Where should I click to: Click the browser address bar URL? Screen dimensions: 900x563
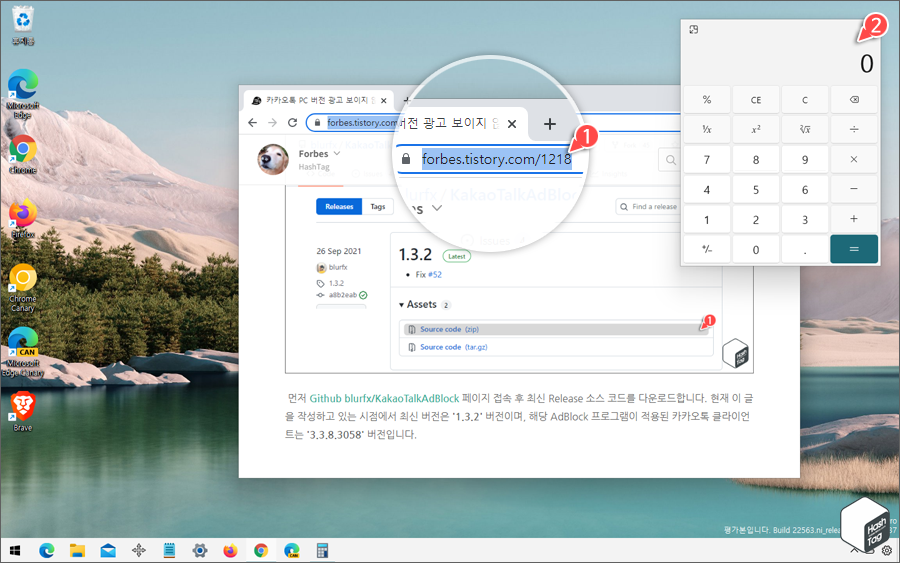[362, 123]
